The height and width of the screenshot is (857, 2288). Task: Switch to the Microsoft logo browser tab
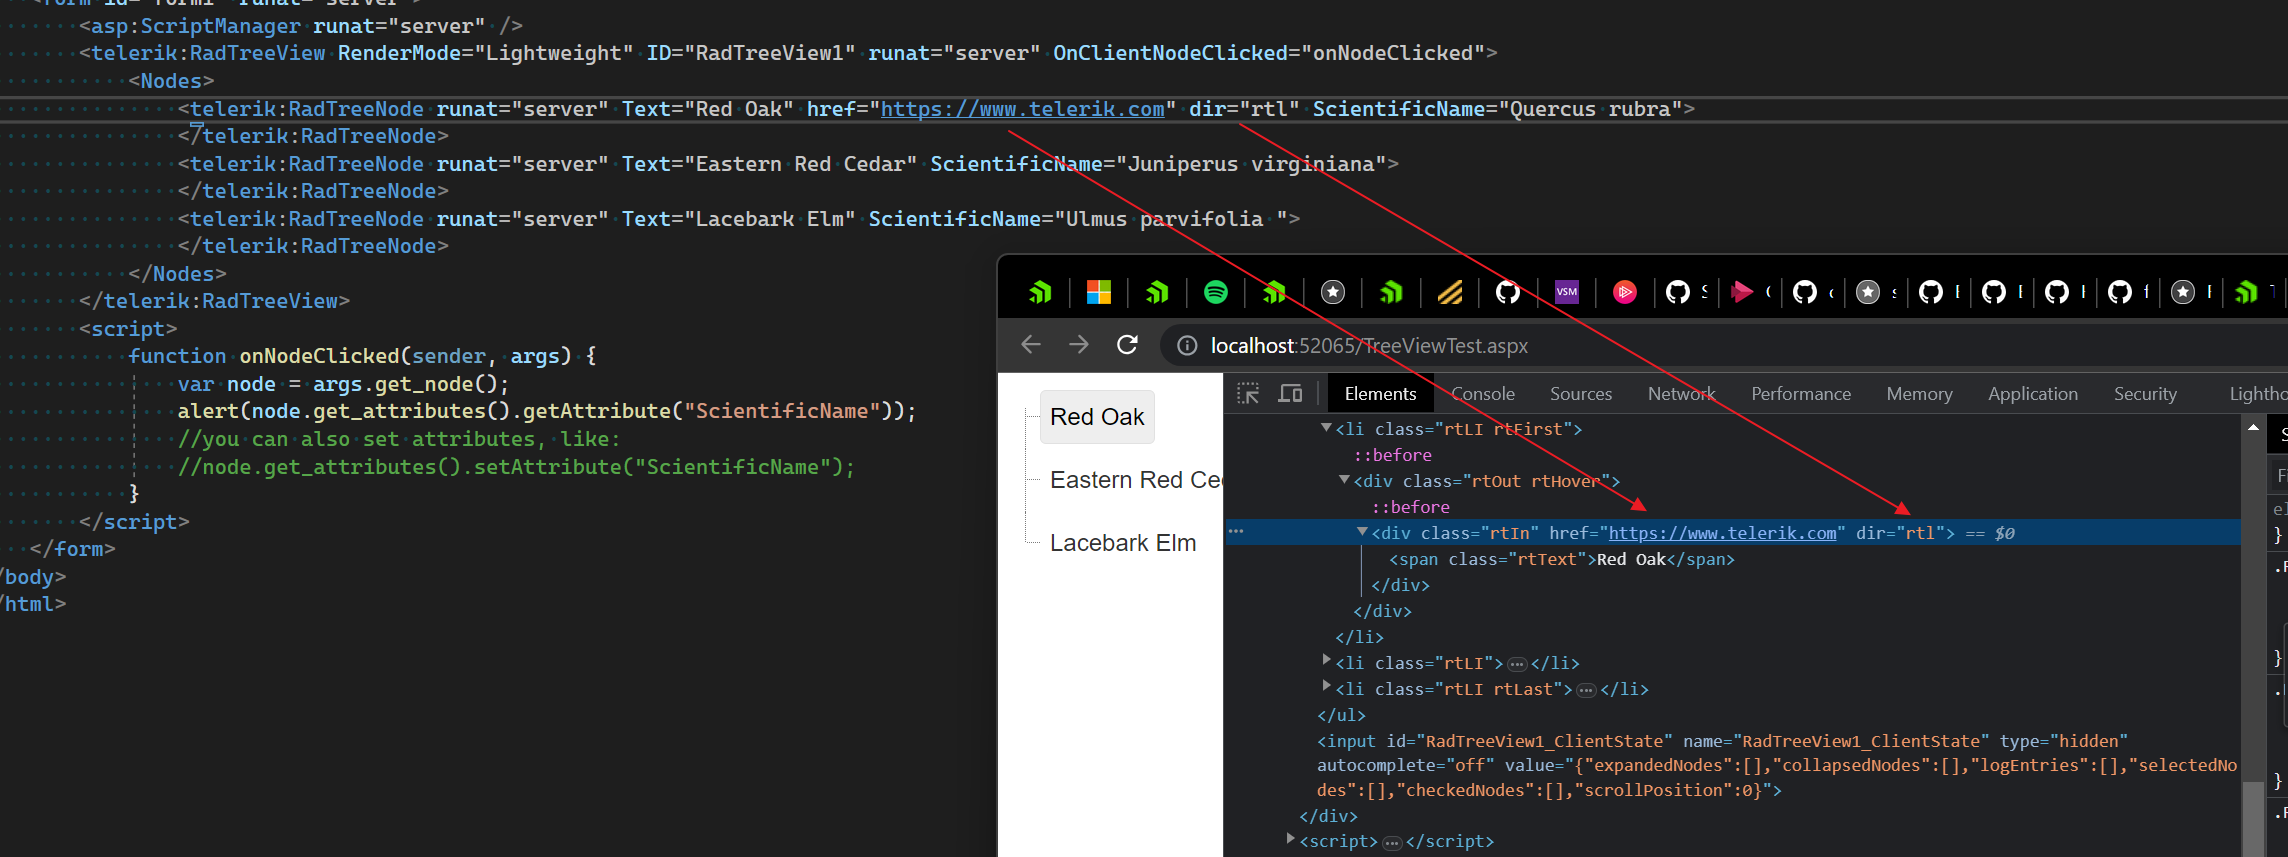(1099, 292)
